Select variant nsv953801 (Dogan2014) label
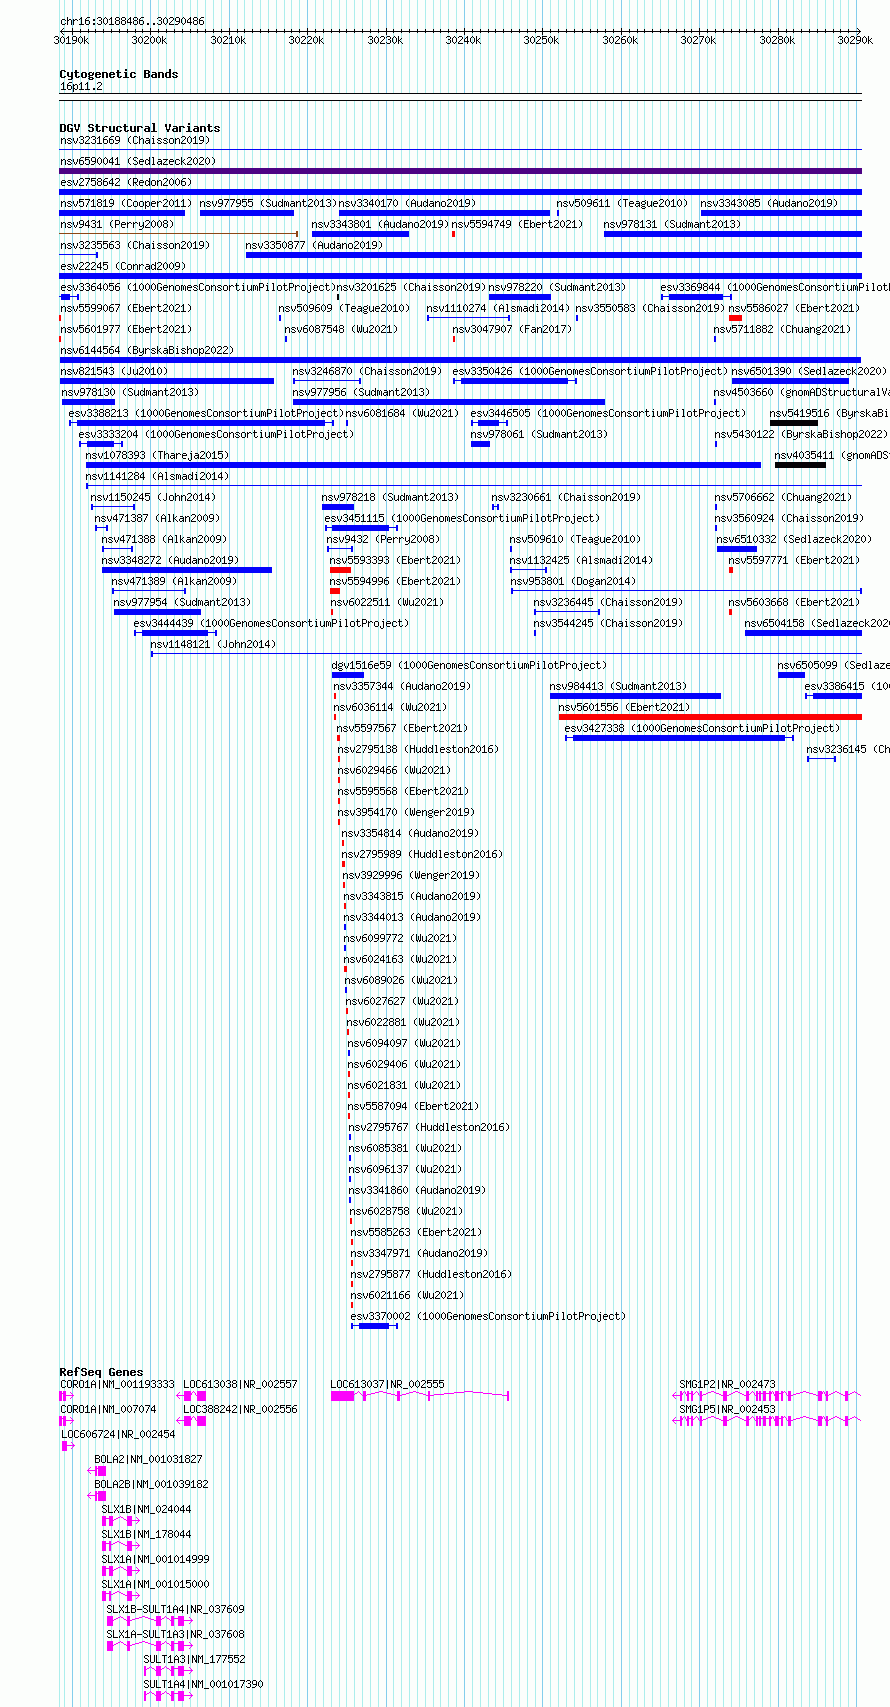Viewport: 890px width, 1707px height. (x=573, y=581)
